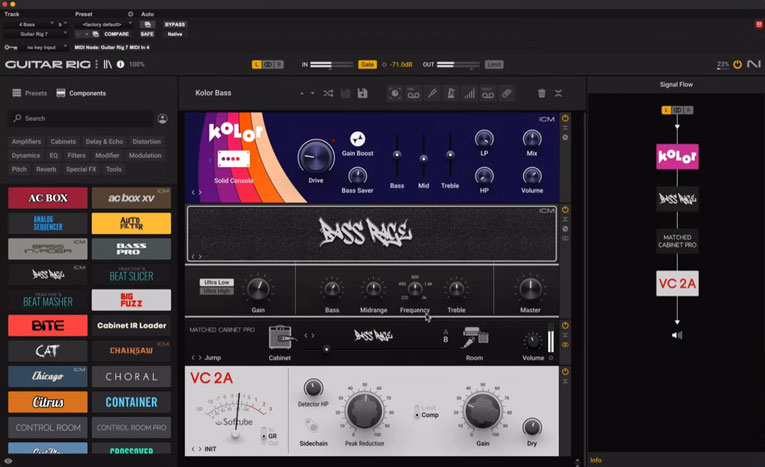Screen dimensions: 765x467
Task: Filter components by Amplifiers
Action: pos(26,142)
